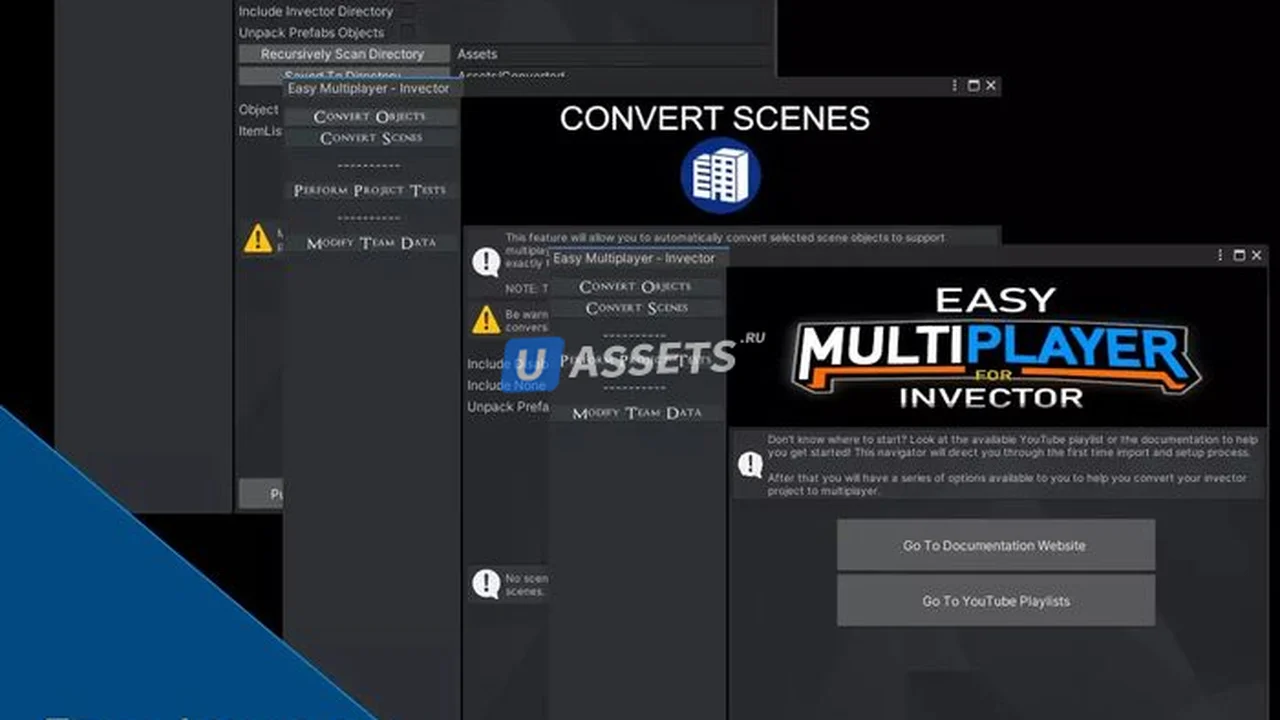The height and width of the screenshot is (720, 1280).
Task: Select Convert Scenes in the Convert Scenes window sidebar
Action: click(370, 138)
